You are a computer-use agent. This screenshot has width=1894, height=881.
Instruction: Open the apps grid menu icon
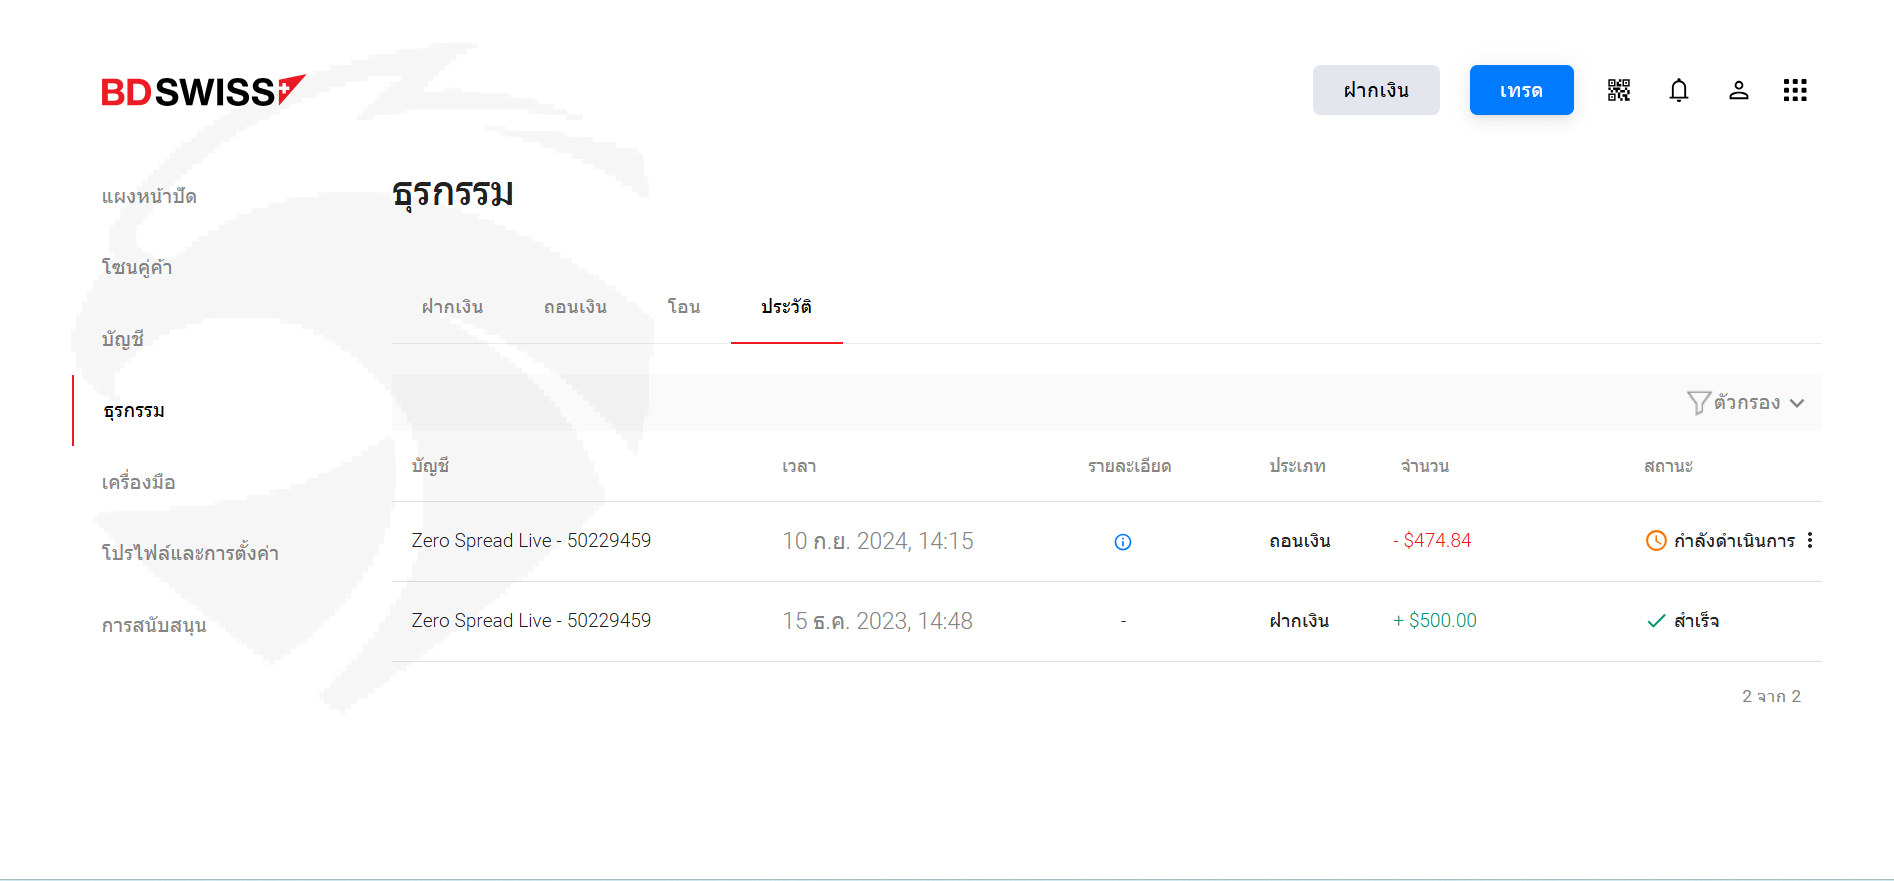pos(1795,90)
